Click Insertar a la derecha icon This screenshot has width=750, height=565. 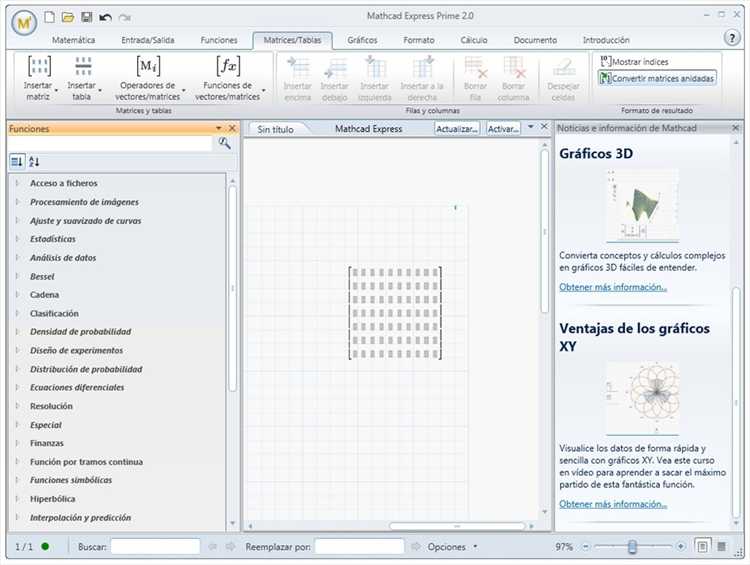pyautogui.click(x=423, y=67)
